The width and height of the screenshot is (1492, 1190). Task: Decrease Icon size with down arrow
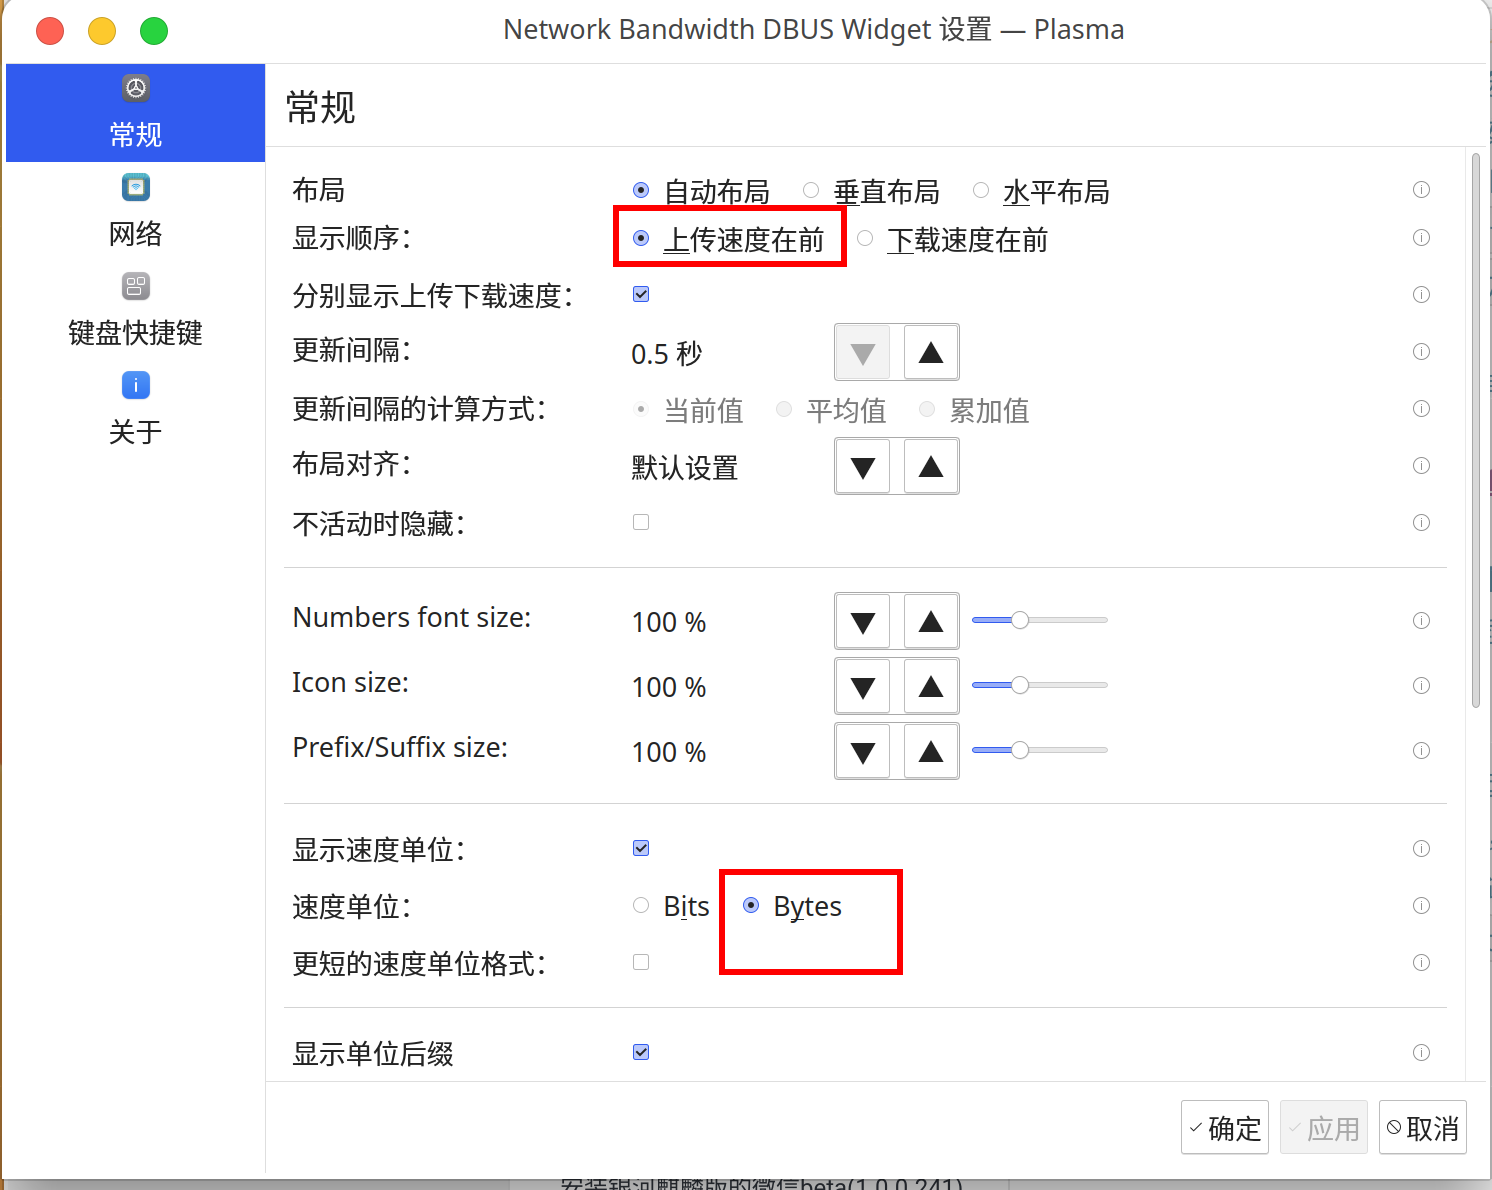click(863, 686)
